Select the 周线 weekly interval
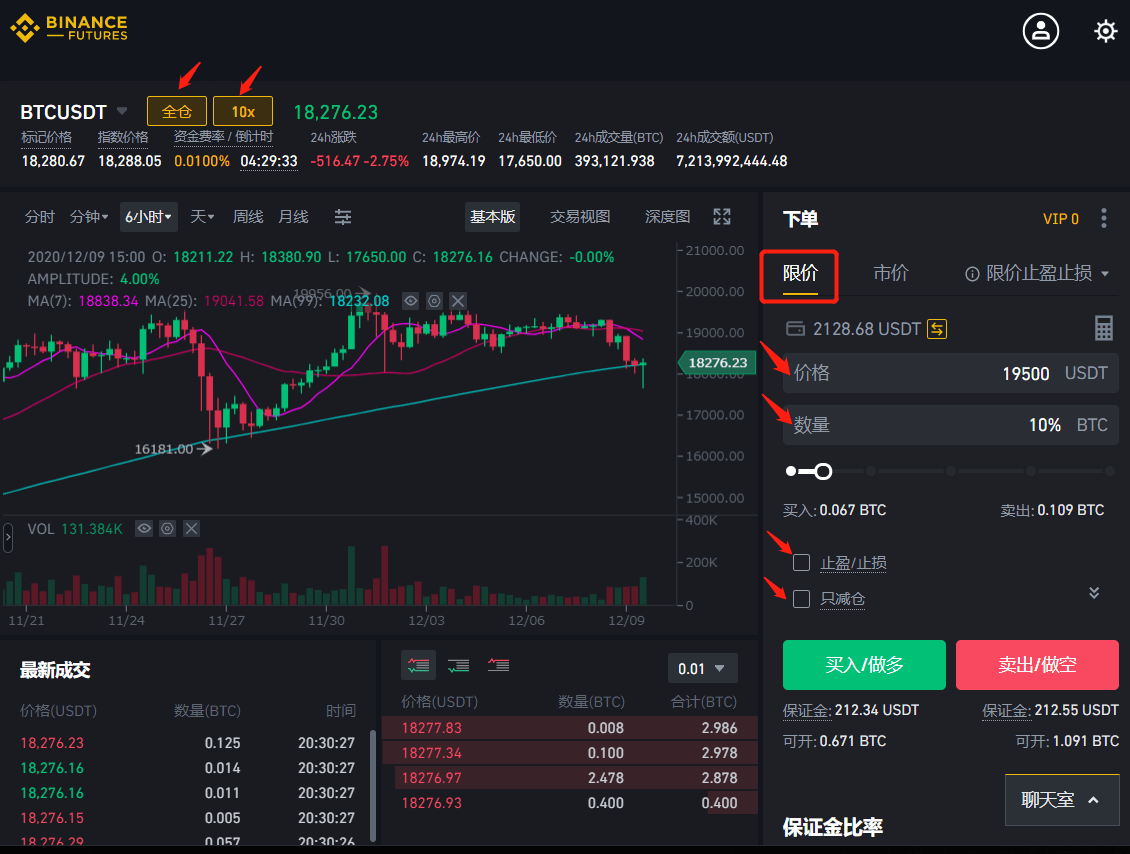The height and width of the screenshot is (854, 1130). click(248, 217)
